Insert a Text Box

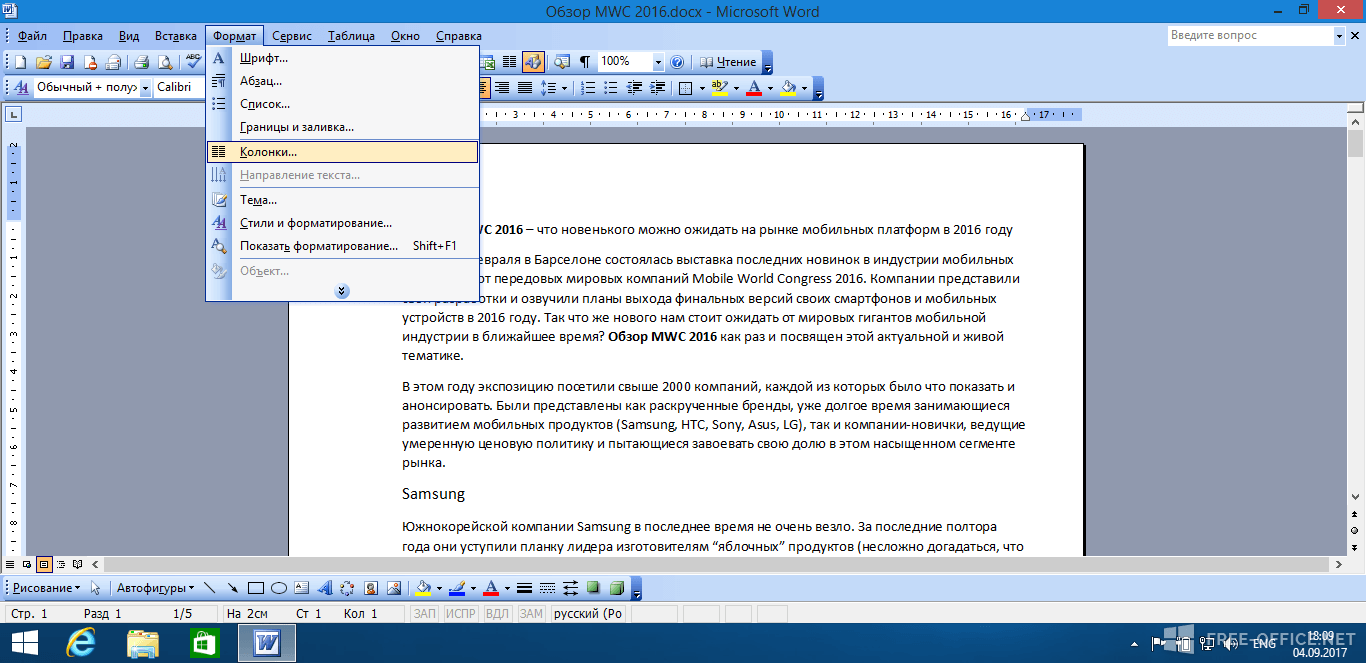pos(301,588)
